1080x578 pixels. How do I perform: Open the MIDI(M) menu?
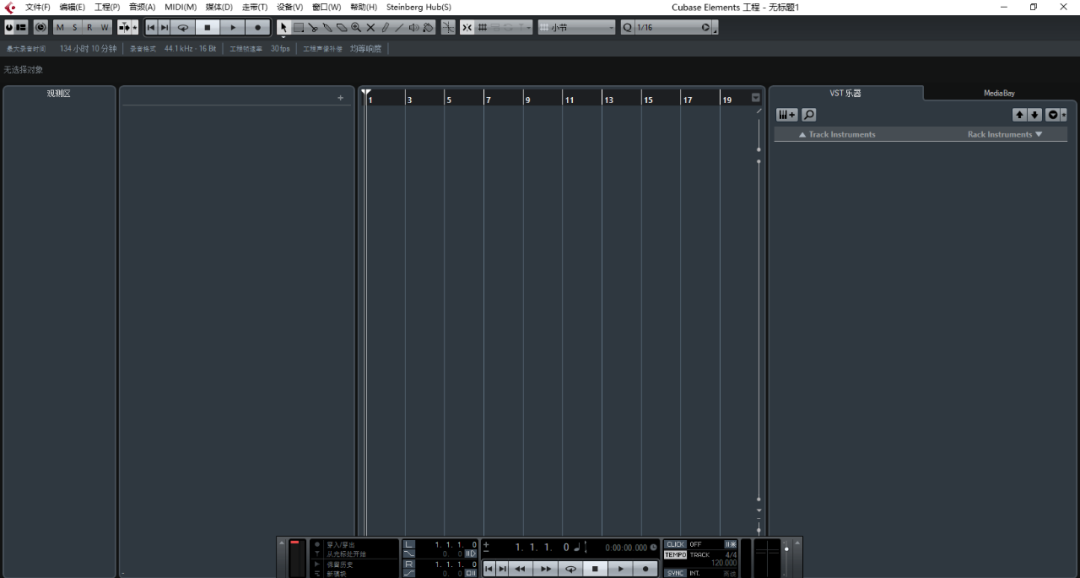[x=180, y=7]
